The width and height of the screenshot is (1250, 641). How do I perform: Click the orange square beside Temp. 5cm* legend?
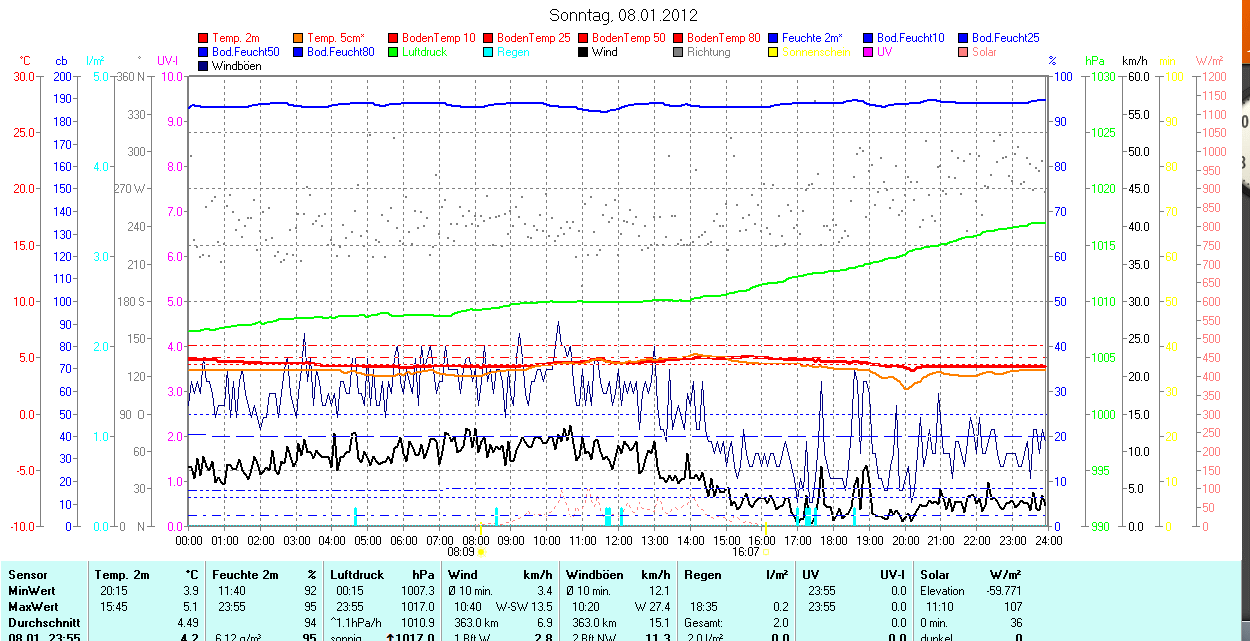pos(298,38)
